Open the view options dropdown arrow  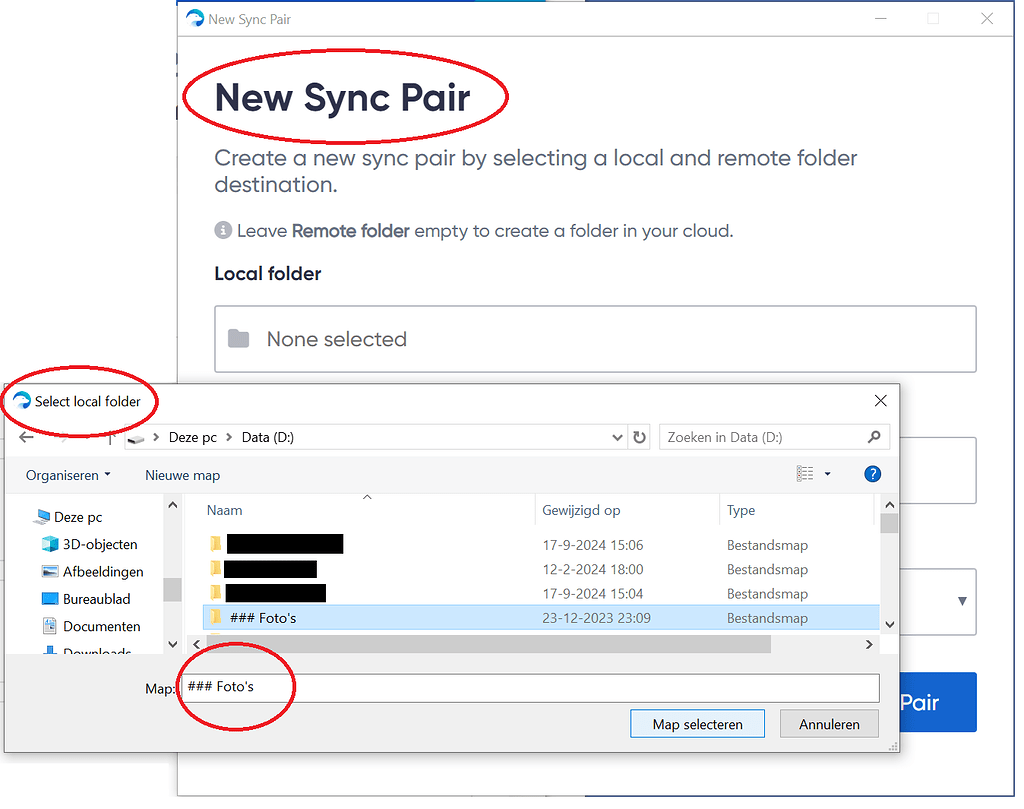(827, 474)
